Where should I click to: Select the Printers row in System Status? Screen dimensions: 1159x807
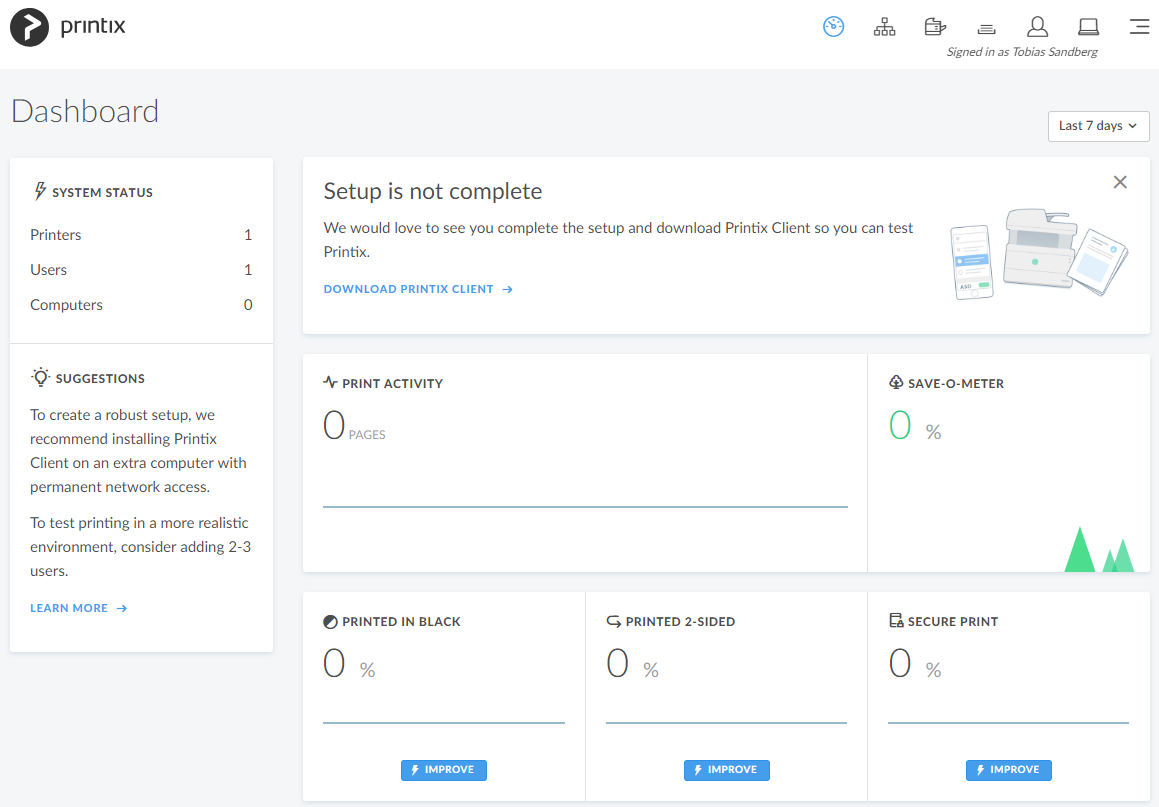[x=141, y=235]
